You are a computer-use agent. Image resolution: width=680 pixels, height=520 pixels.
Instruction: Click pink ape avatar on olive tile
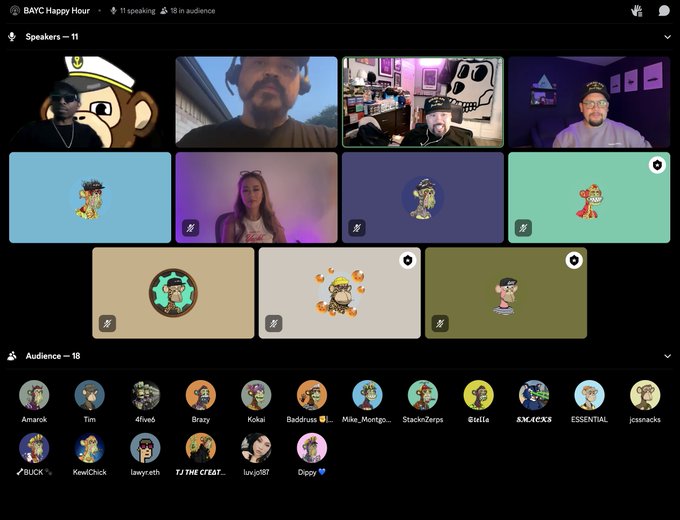pos(506,295)
